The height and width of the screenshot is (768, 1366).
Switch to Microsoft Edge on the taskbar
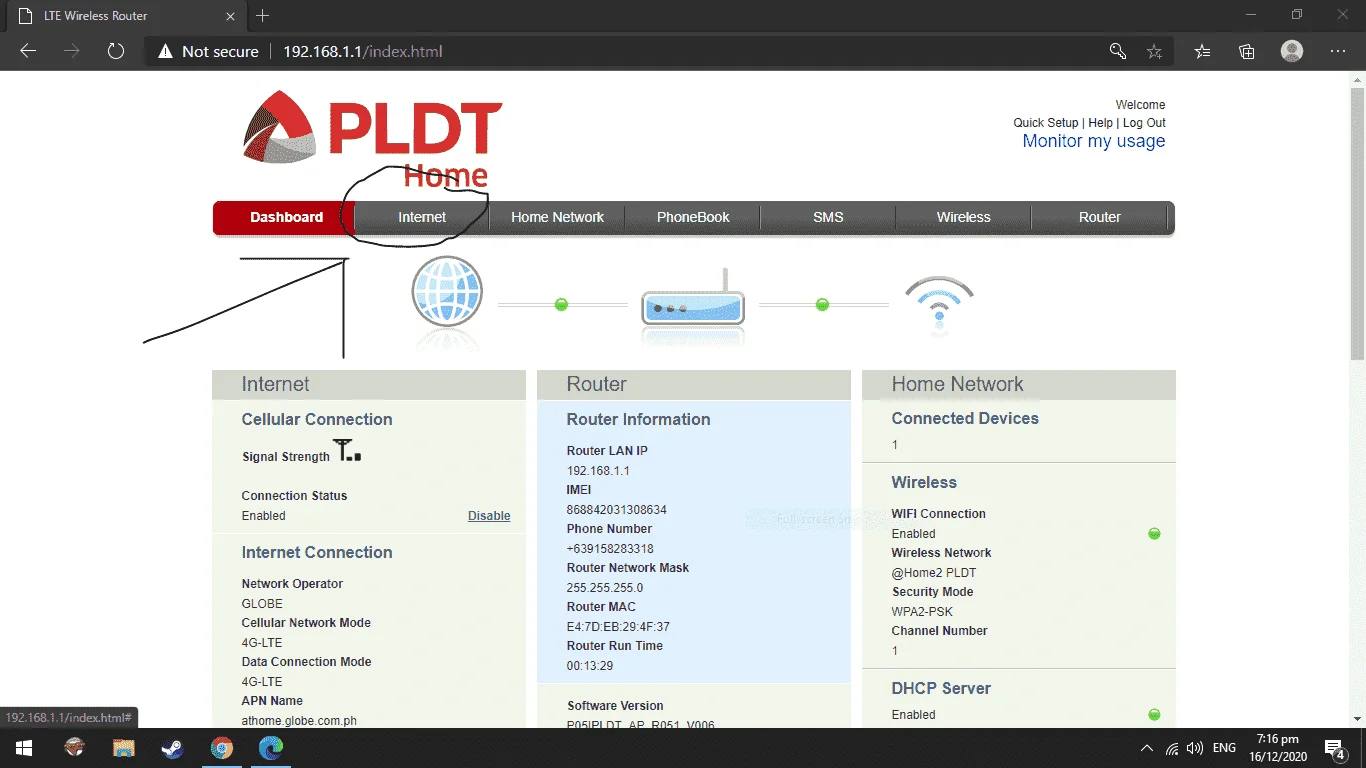point(271,748)
